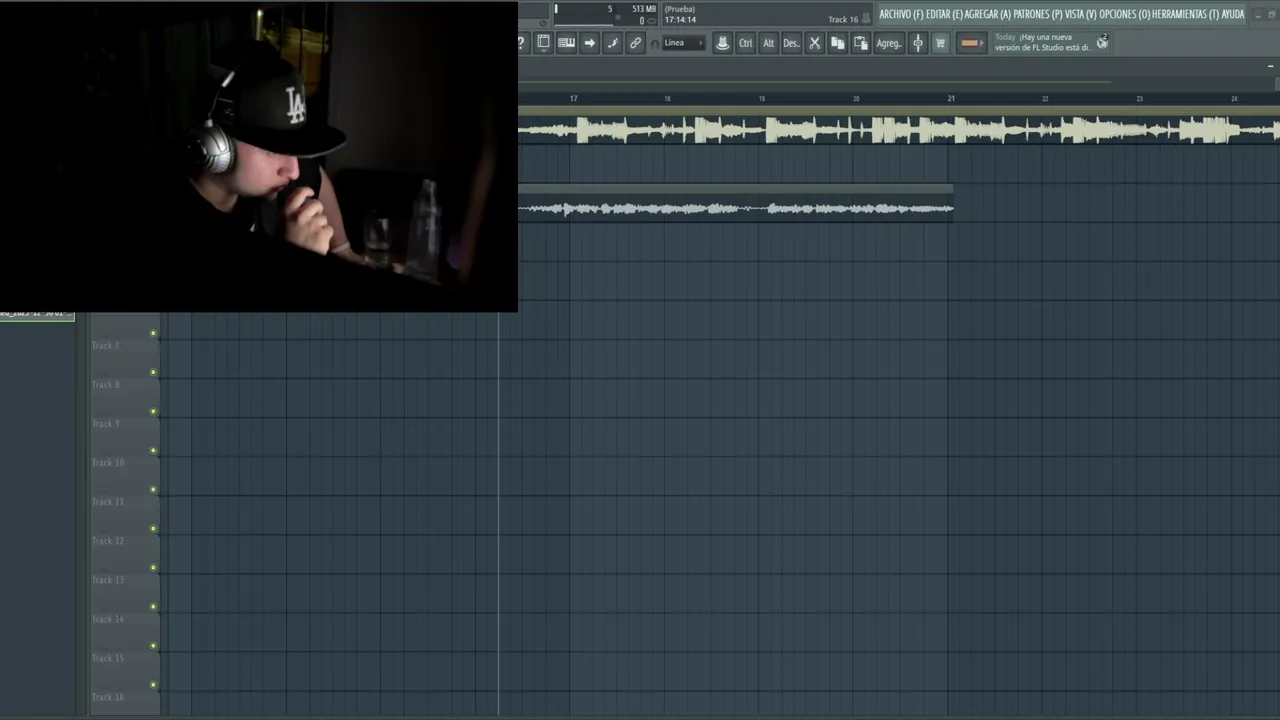Toggle the green LED directly above the Track 14 label
This screenshot has width=1280, height=720.
tap(153, 606)
